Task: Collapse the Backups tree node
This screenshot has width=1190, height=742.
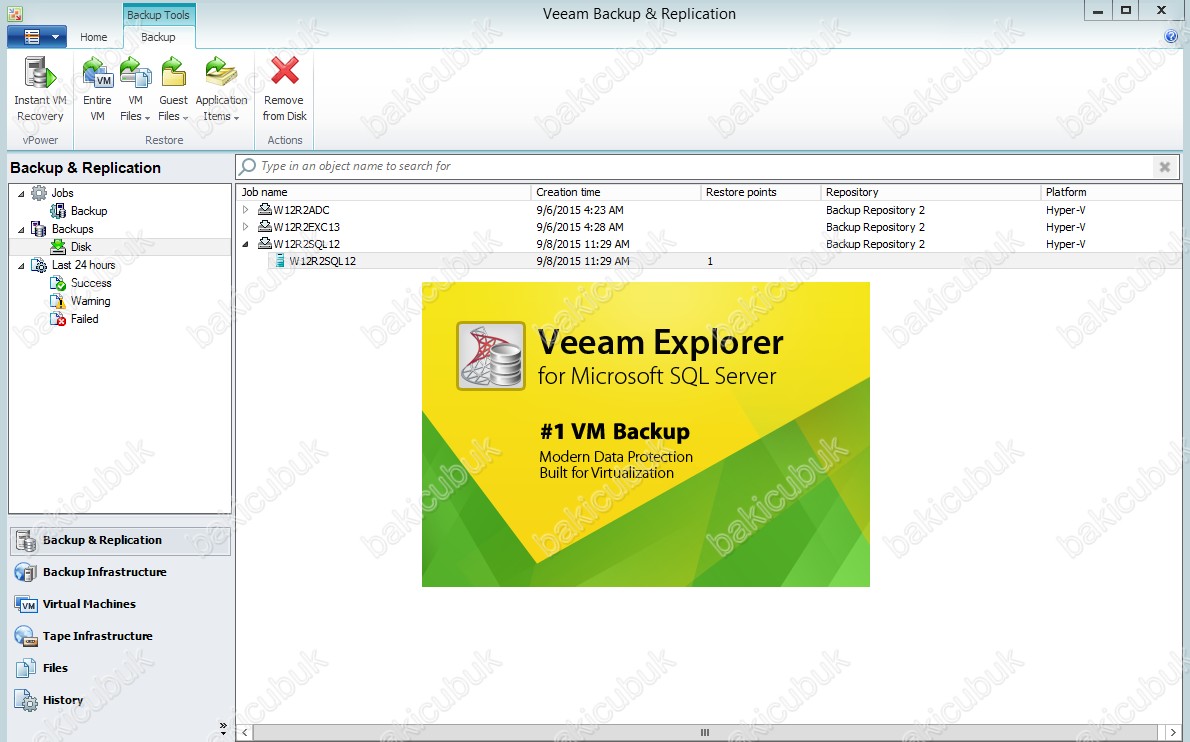Action: point(21,229)
